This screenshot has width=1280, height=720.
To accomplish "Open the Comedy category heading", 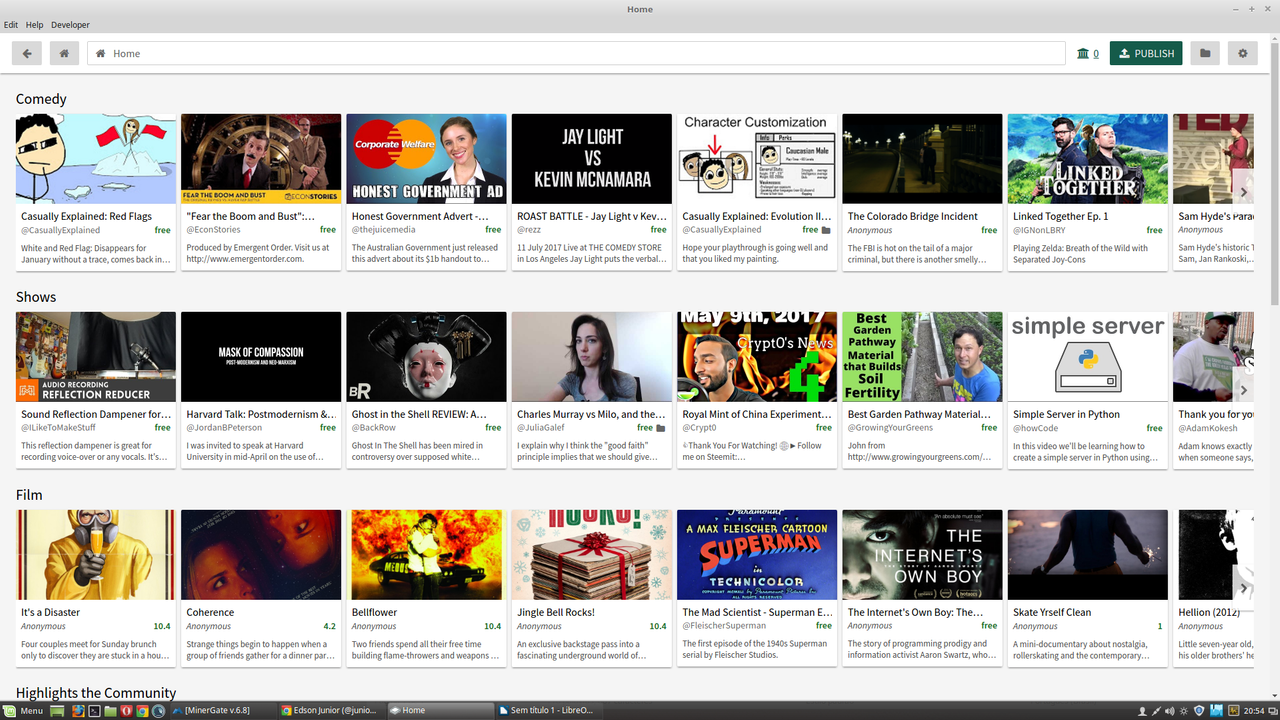I will [41, 99].
